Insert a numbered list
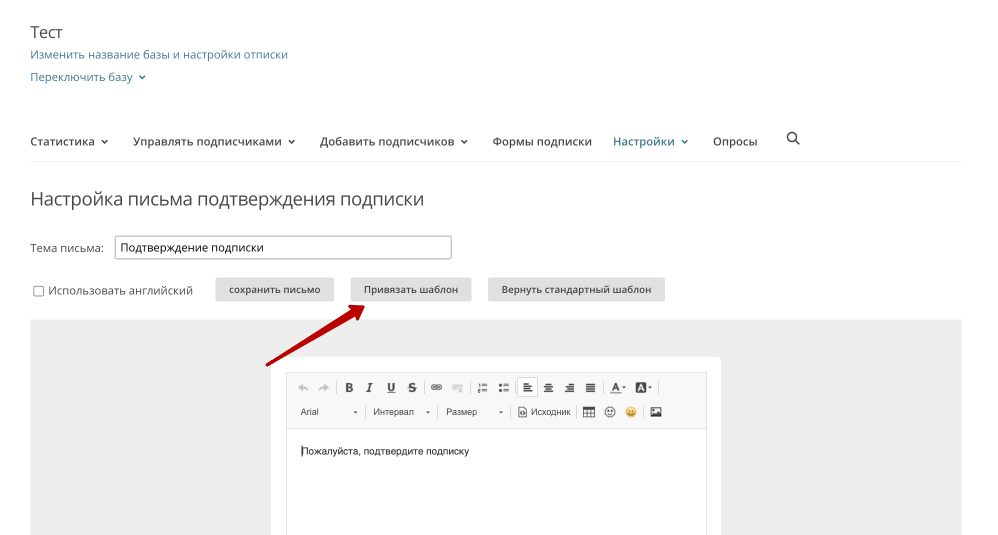This screenshot has width=998, height=535. point(482,388)
